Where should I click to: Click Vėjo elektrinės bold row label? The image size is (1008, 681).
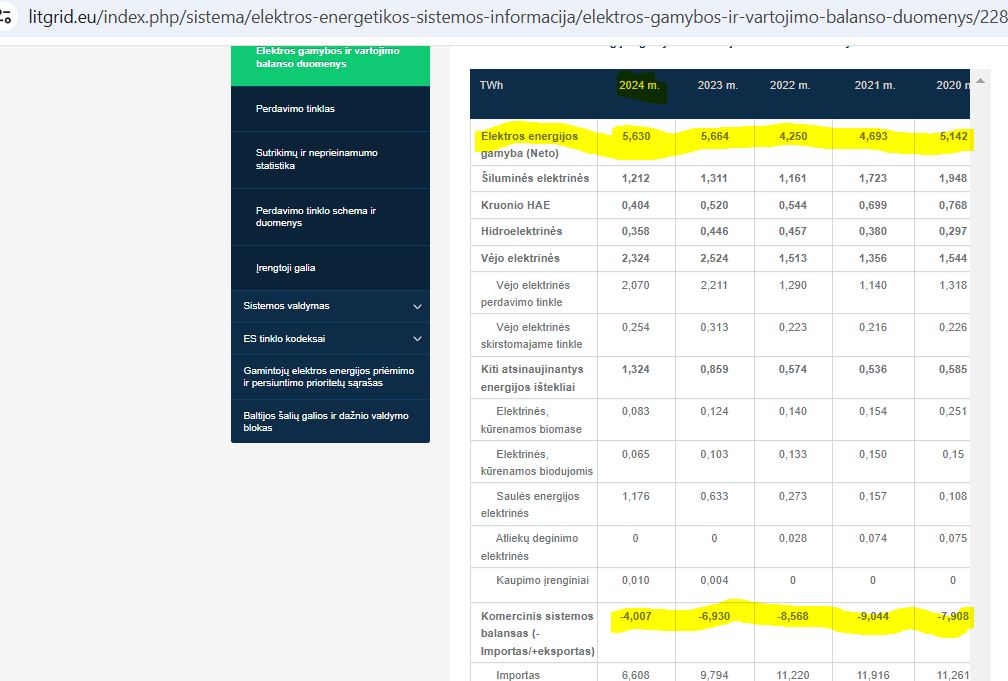[520, 258]
